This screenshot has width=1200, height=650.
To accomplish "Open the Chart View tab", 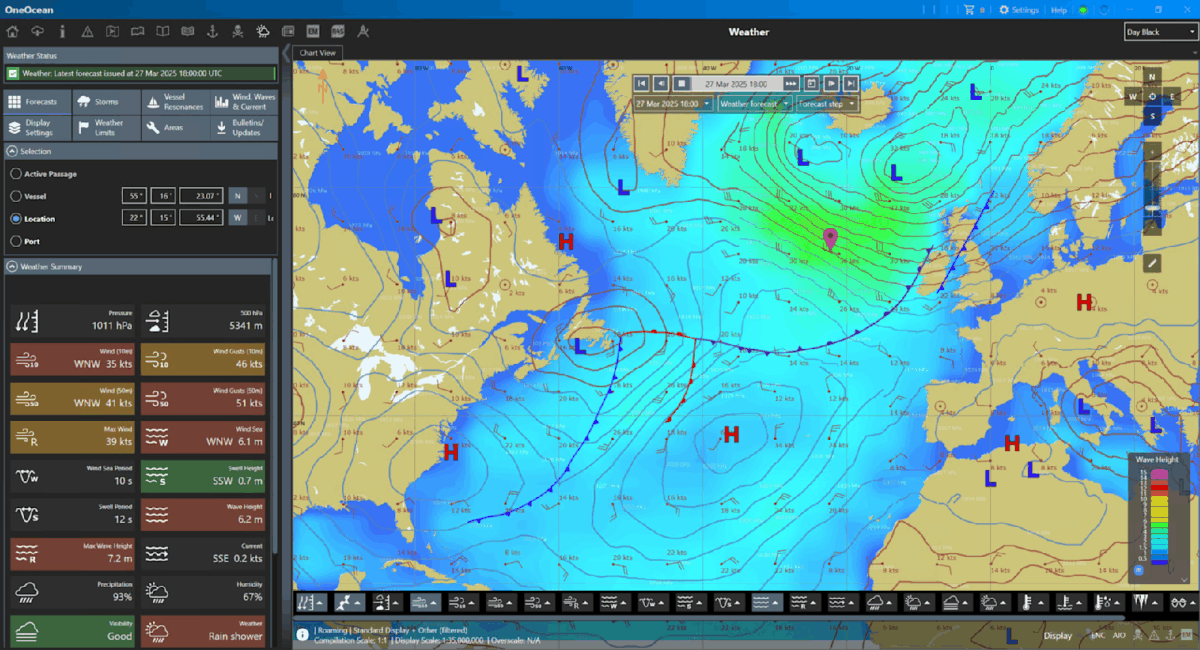I will tap(319, 53).
